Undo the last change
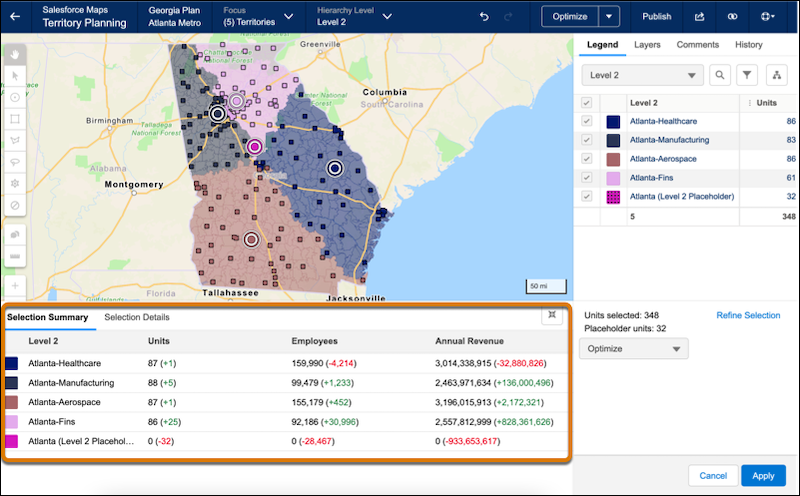Image resolution: width=800 pixels, height=496 pixels. click(x=484, y=16)
